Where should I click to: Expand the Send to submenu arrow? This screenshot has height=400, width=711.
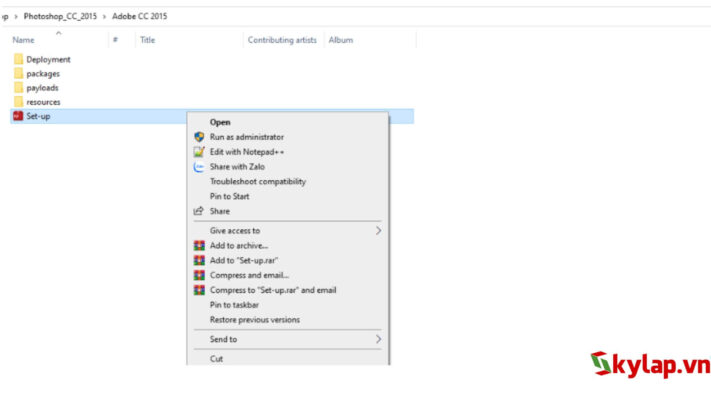coord(378,339)
